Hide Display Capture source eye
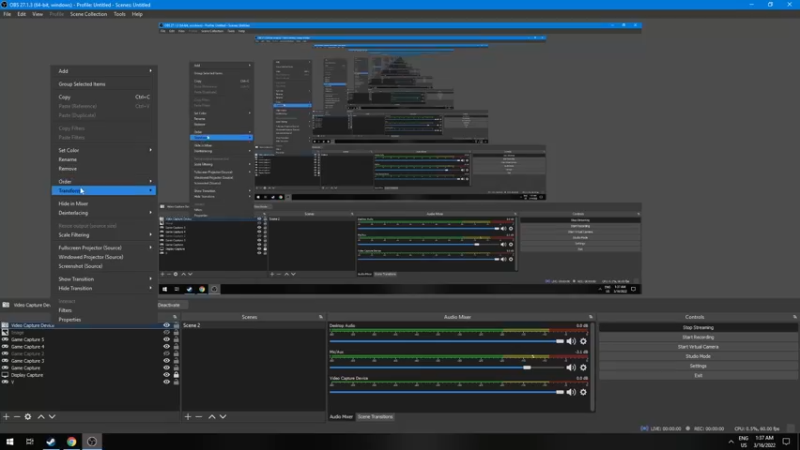The width and height of the screenshot is (800, 450). click(x=166, y=375)
